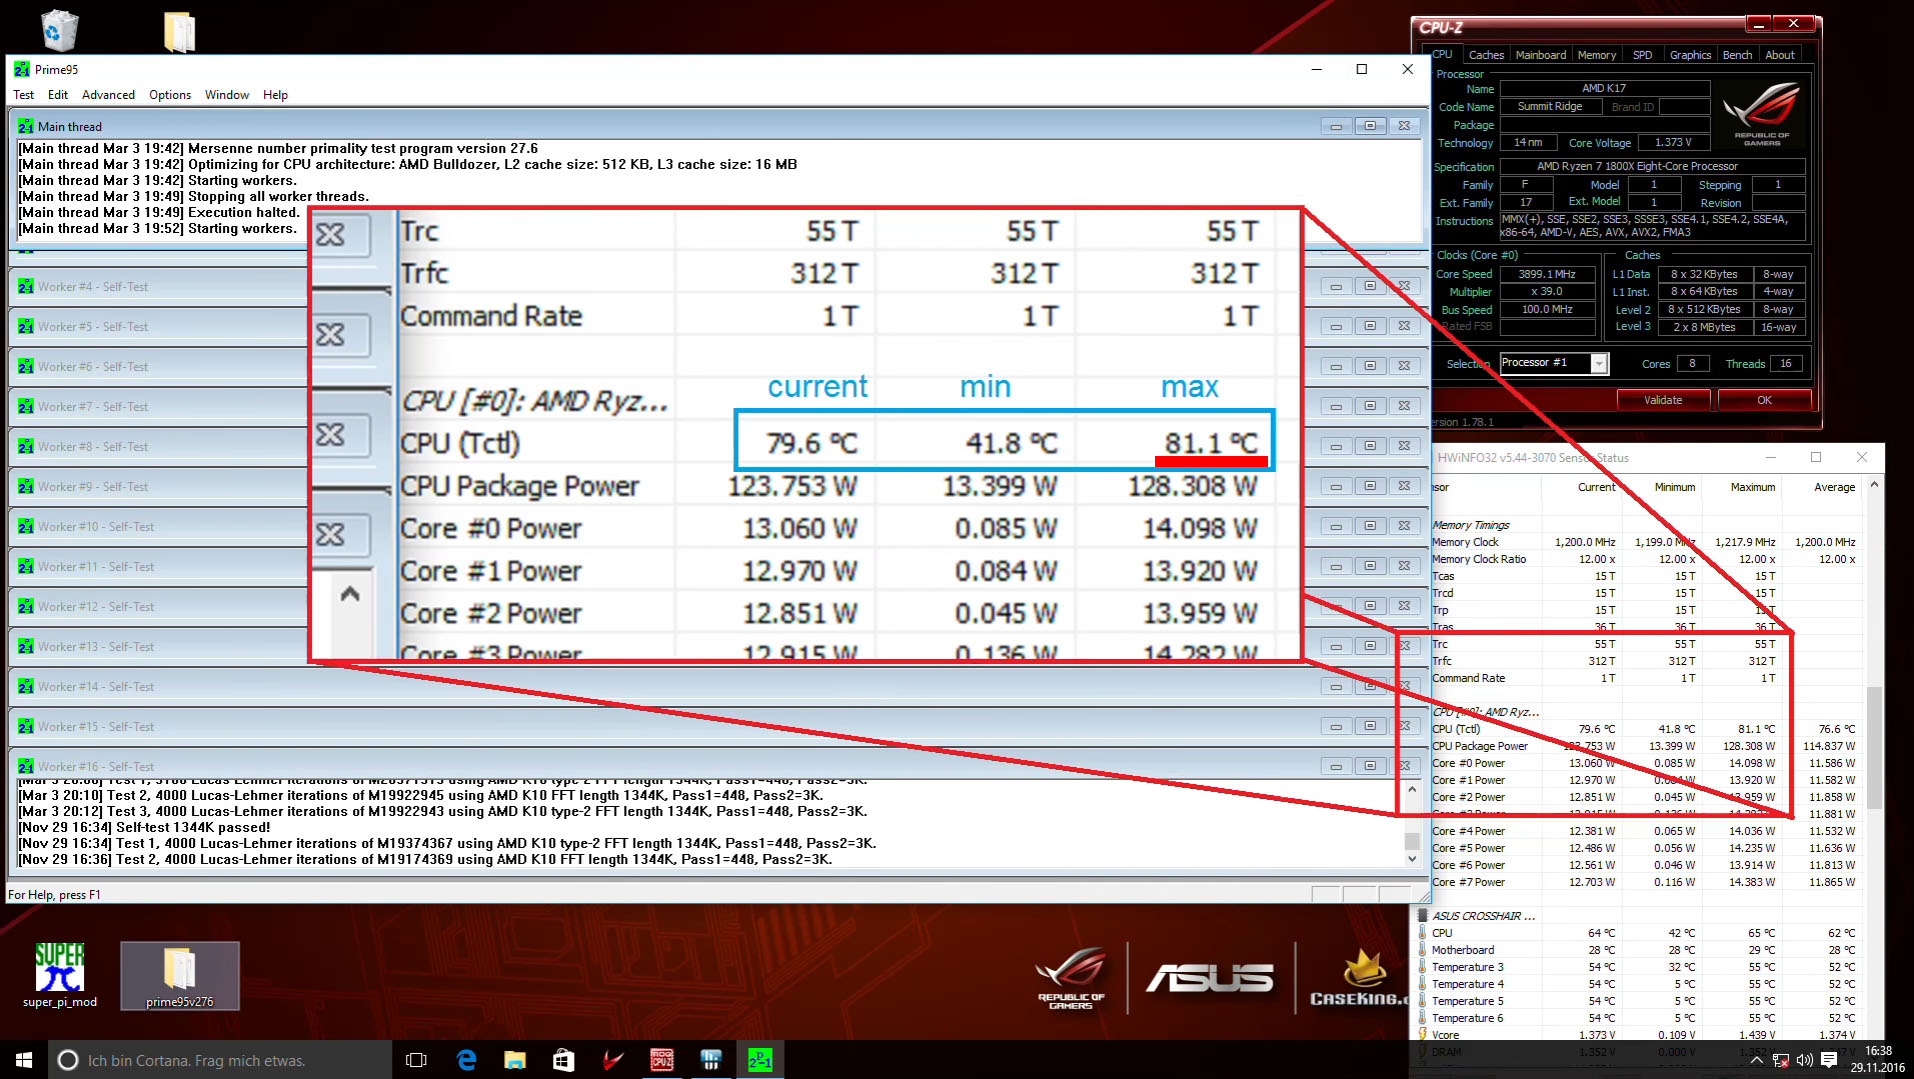Switch to CPU-Z via its taskbar icon

pos(662,1060)
